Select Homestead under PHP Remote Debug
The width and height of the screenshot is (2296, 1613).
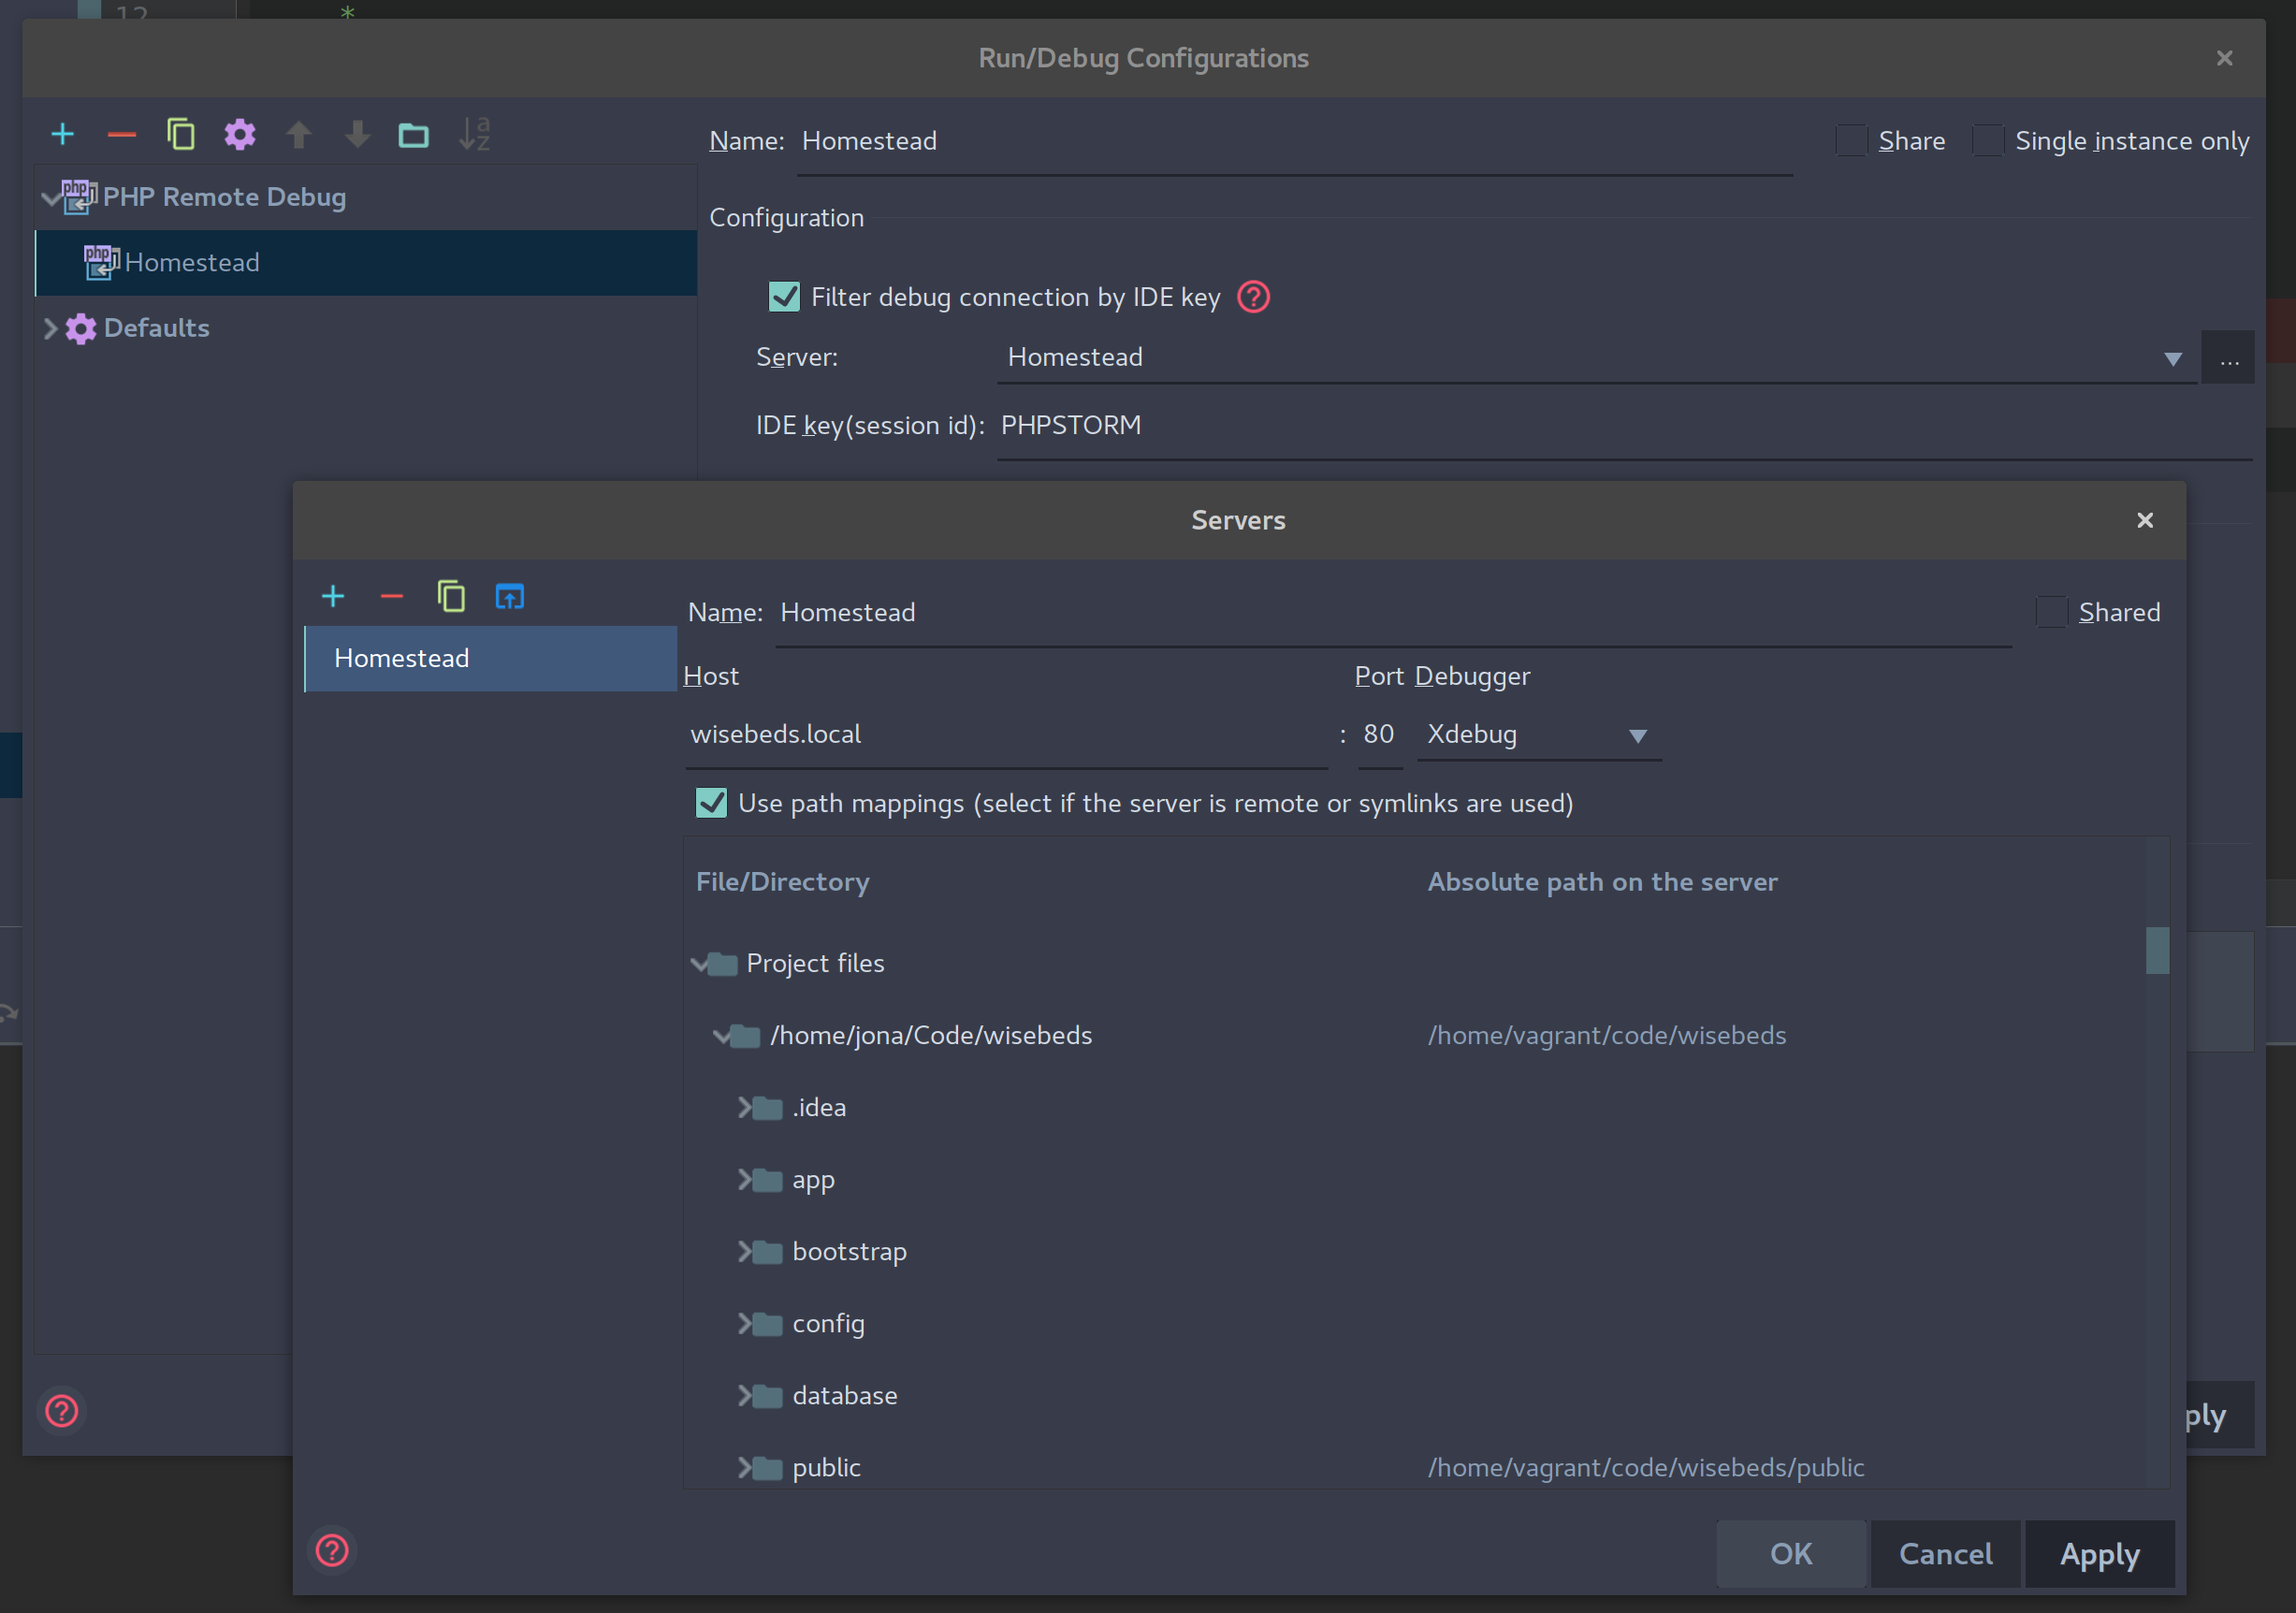[192, 262]
